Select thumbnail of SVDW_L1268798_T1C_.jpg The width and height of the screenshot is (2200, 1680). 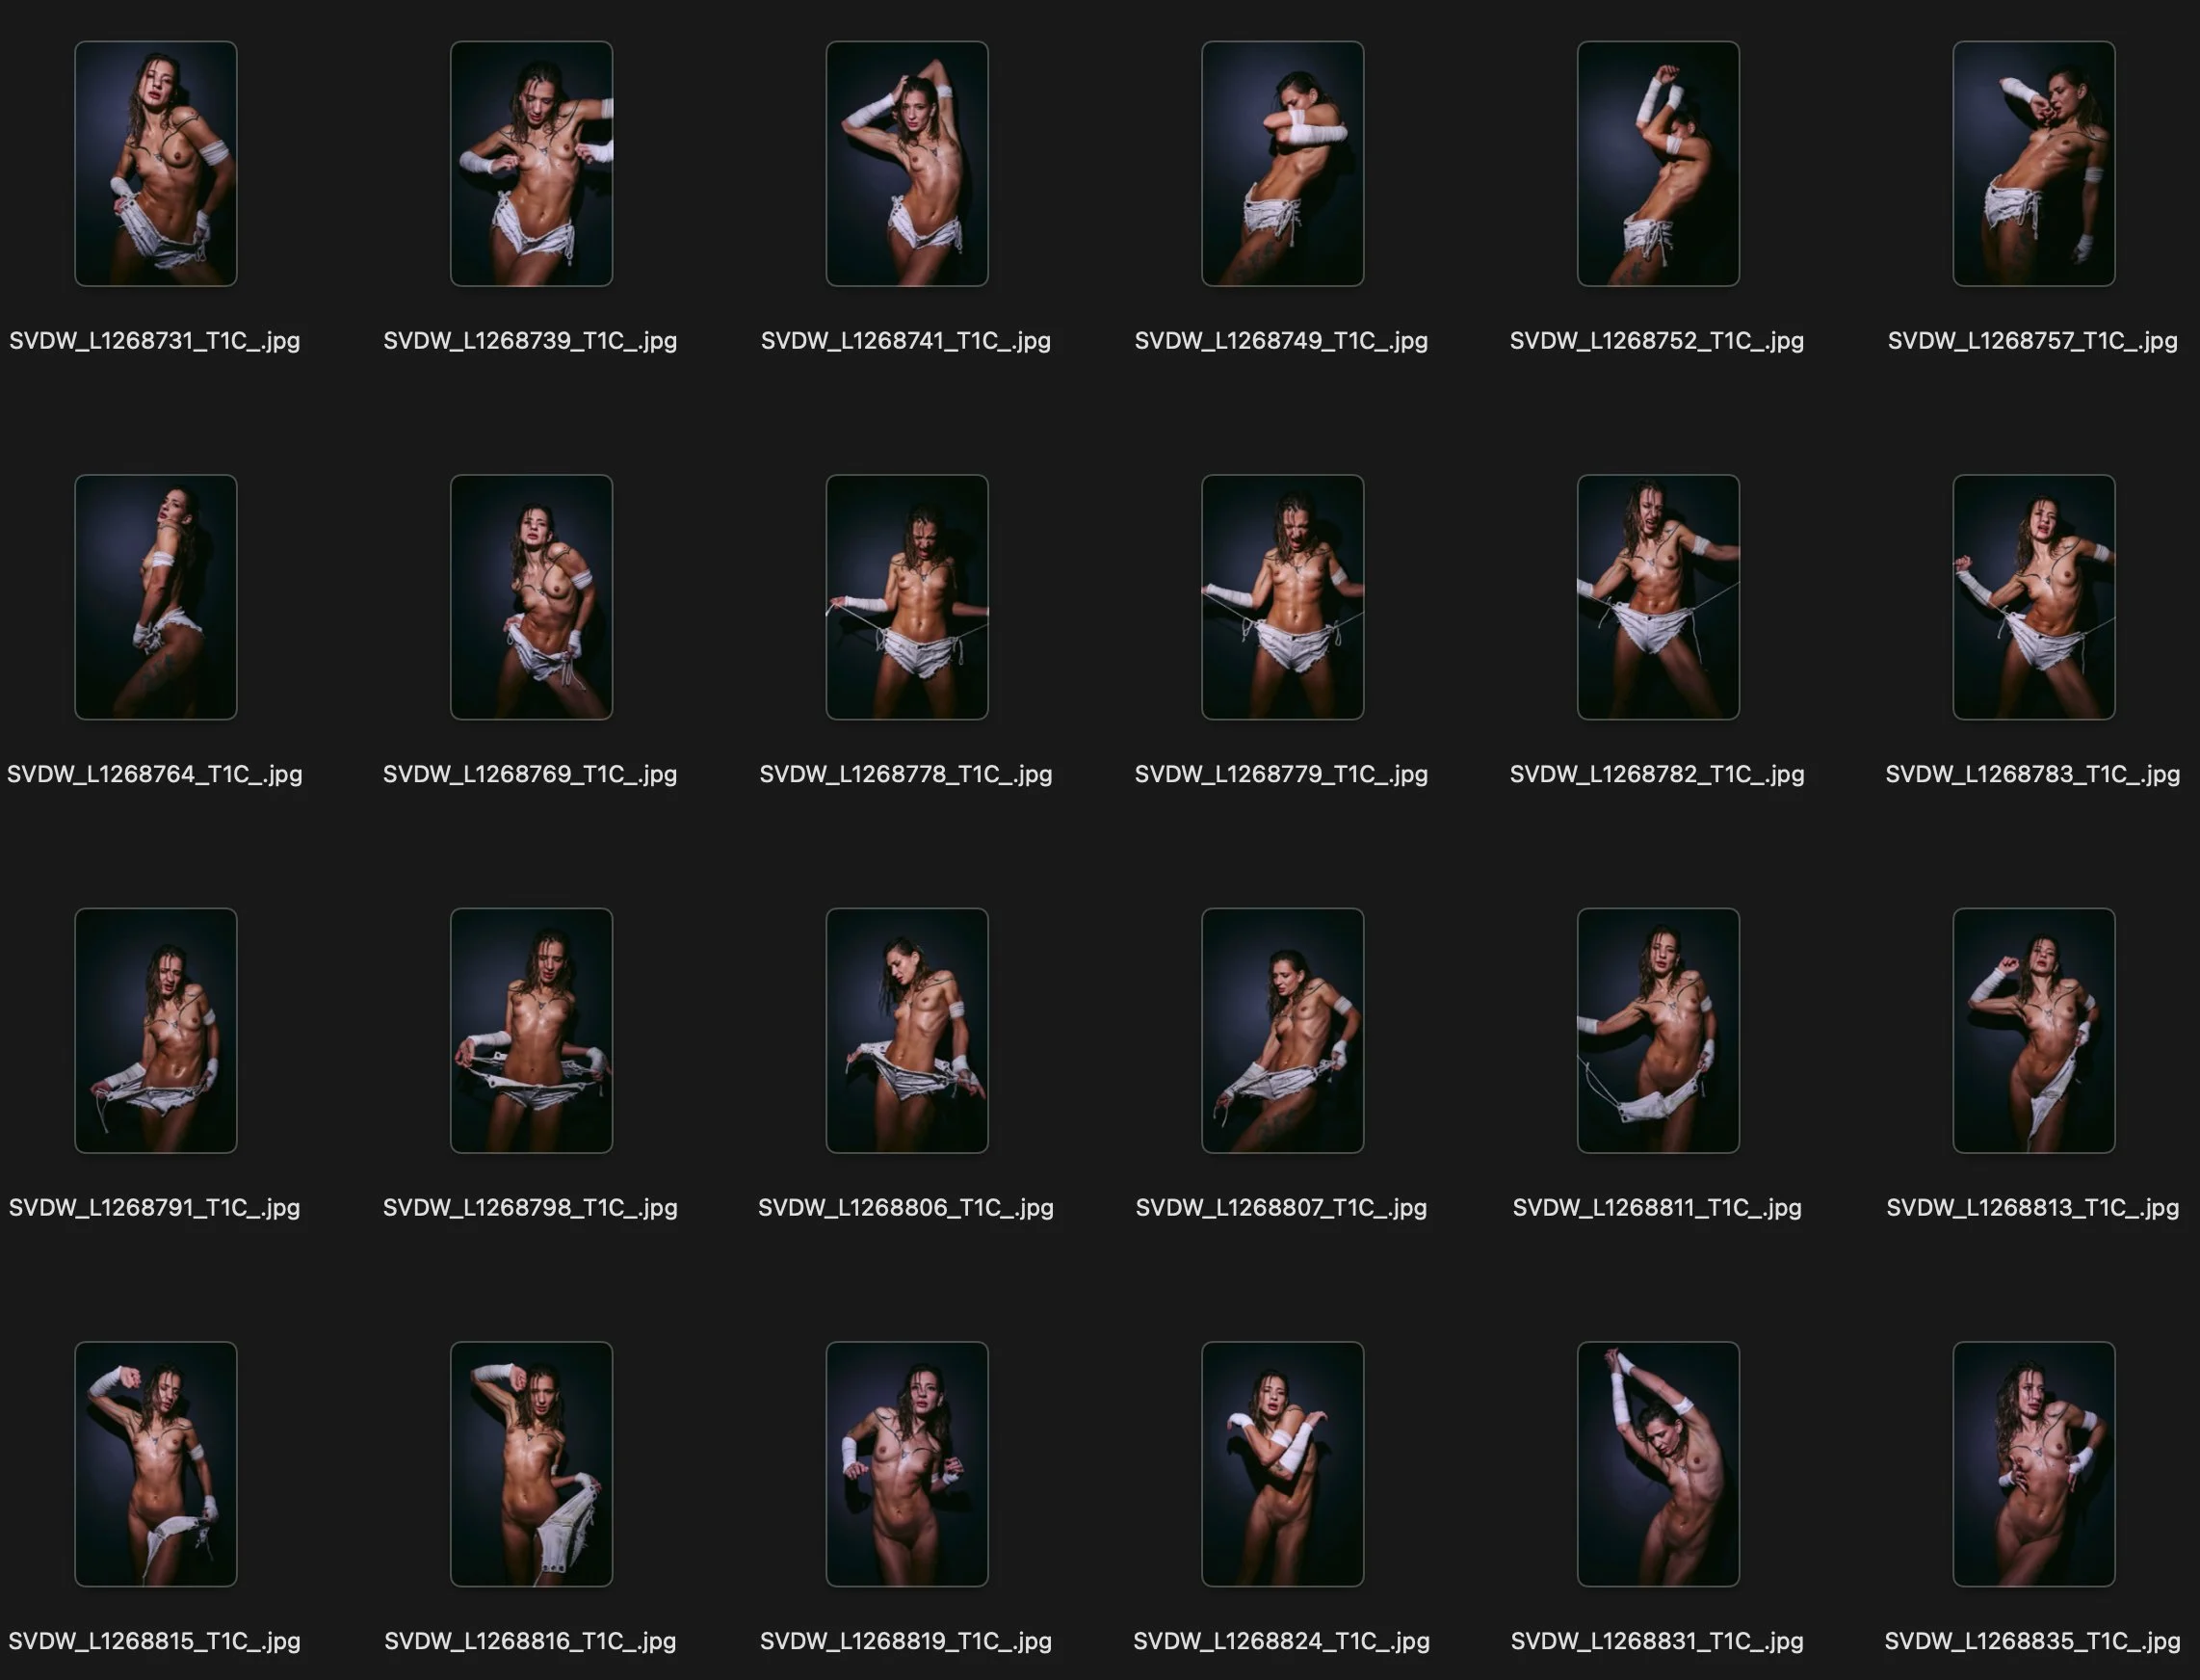click(x=531, y=1030)
